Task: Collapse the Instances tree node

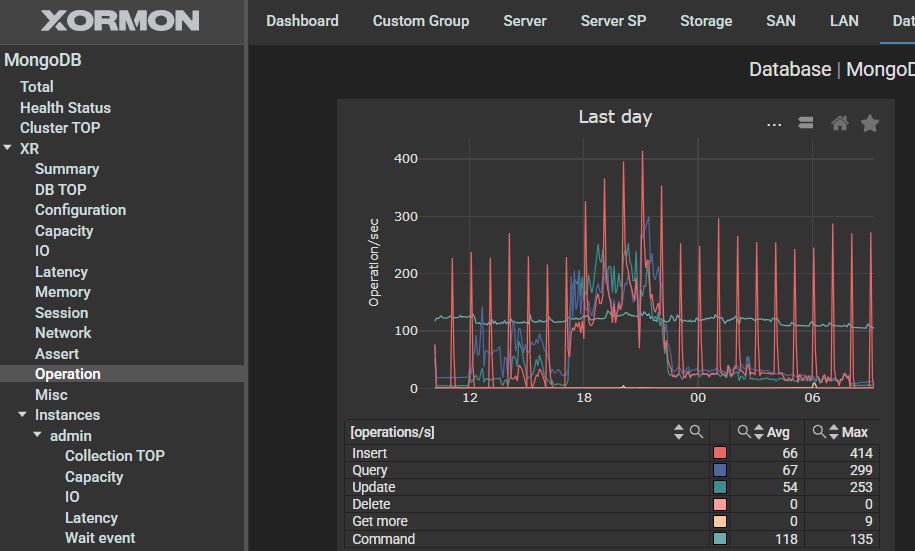Action: coord(23,415)
